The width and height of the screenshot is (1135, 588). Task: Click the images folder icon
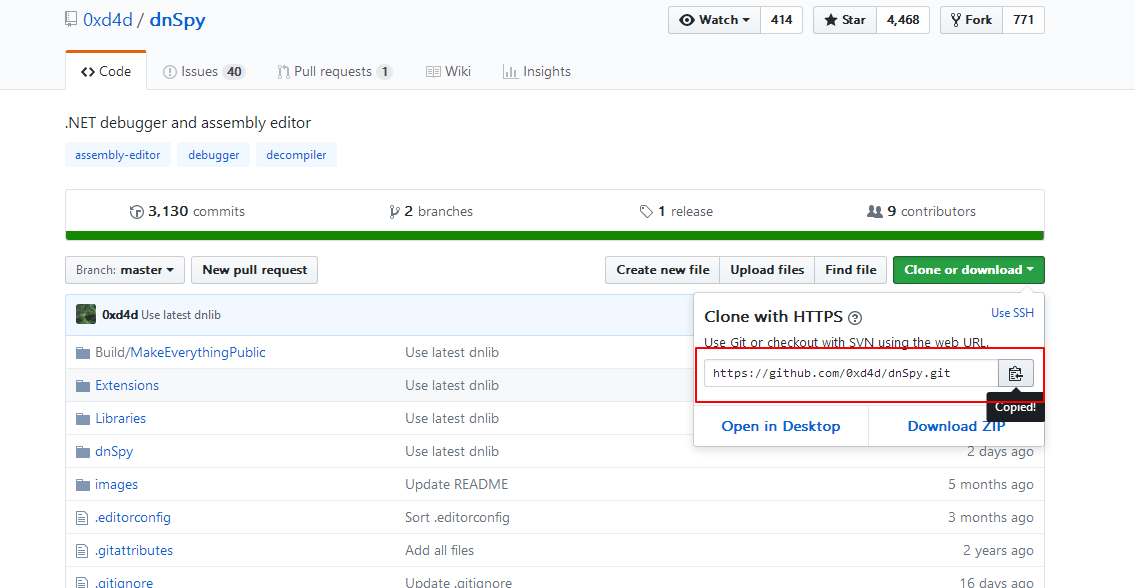pos(83,484)
